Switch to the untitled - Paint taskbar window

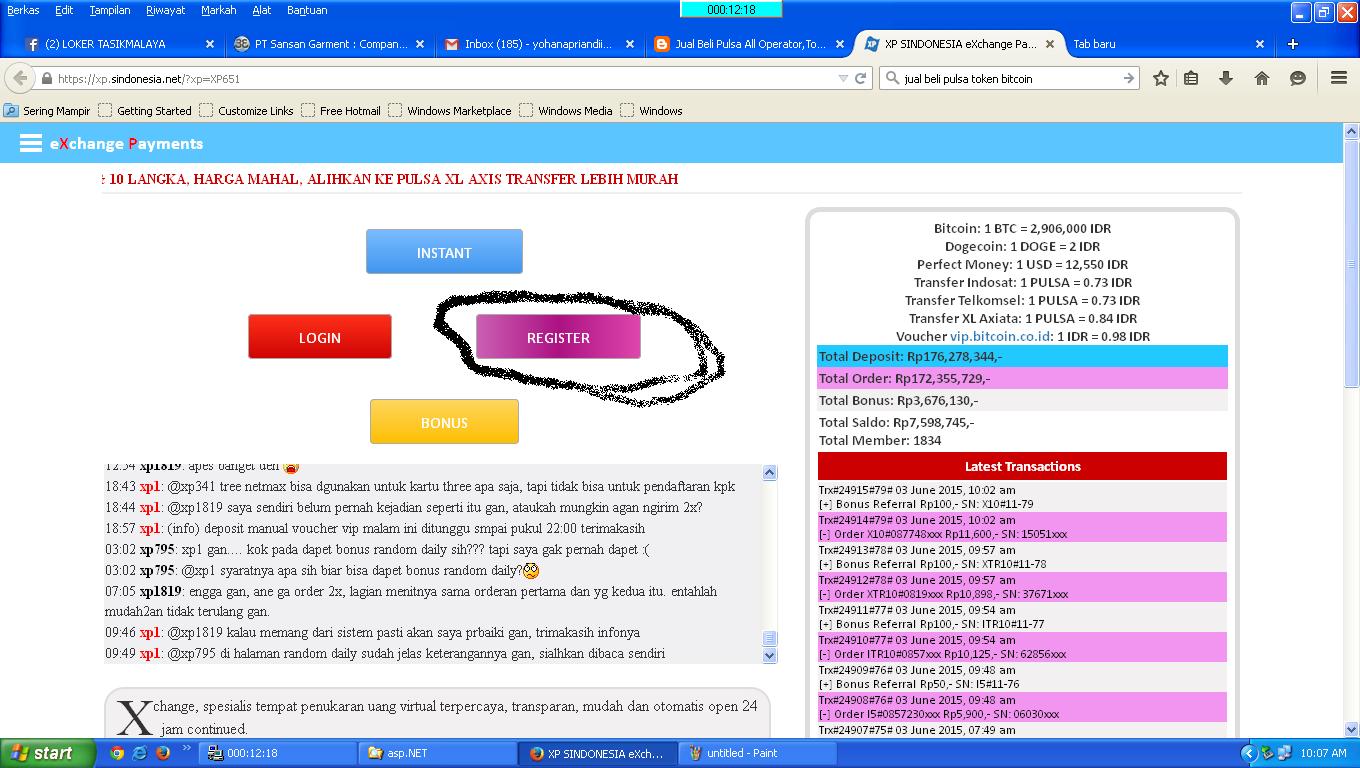click(756, 753)
